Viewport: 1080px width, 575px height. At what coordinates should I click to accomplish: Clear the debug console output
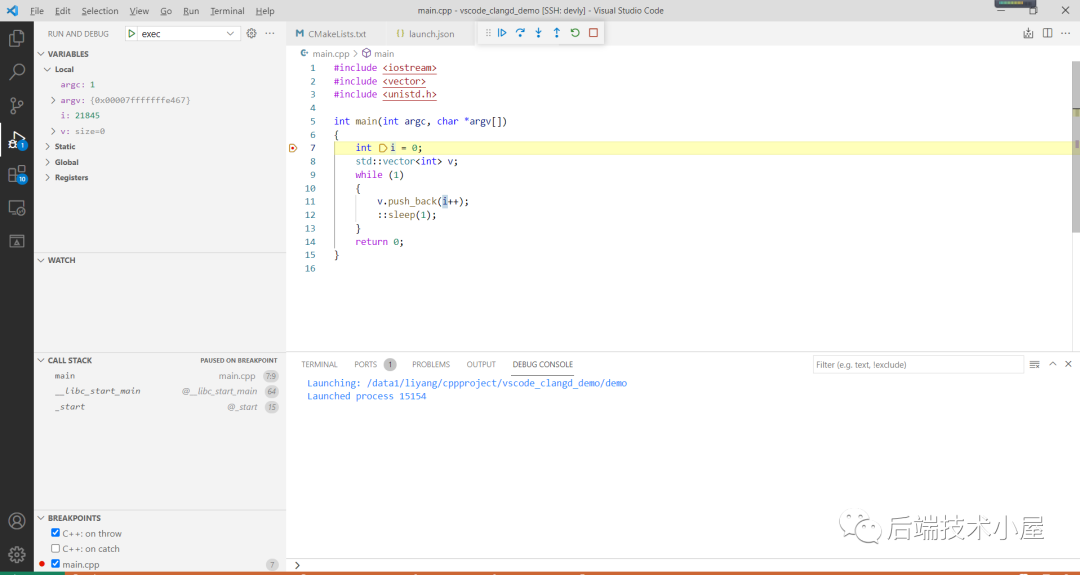tap(1035, 364)
